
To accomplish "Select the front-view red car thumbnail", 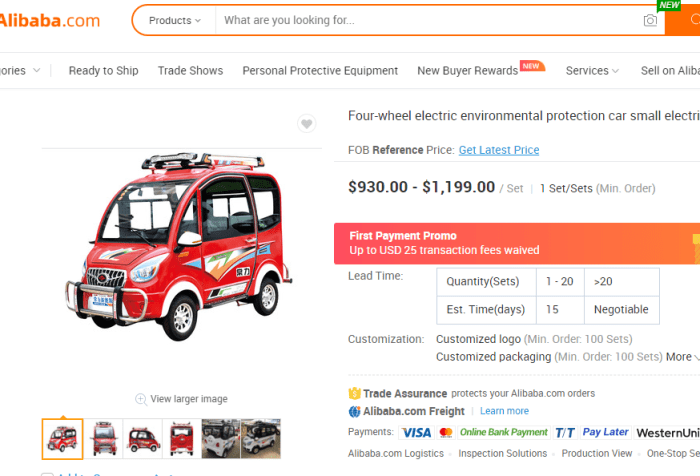I will tap(102, 438).
